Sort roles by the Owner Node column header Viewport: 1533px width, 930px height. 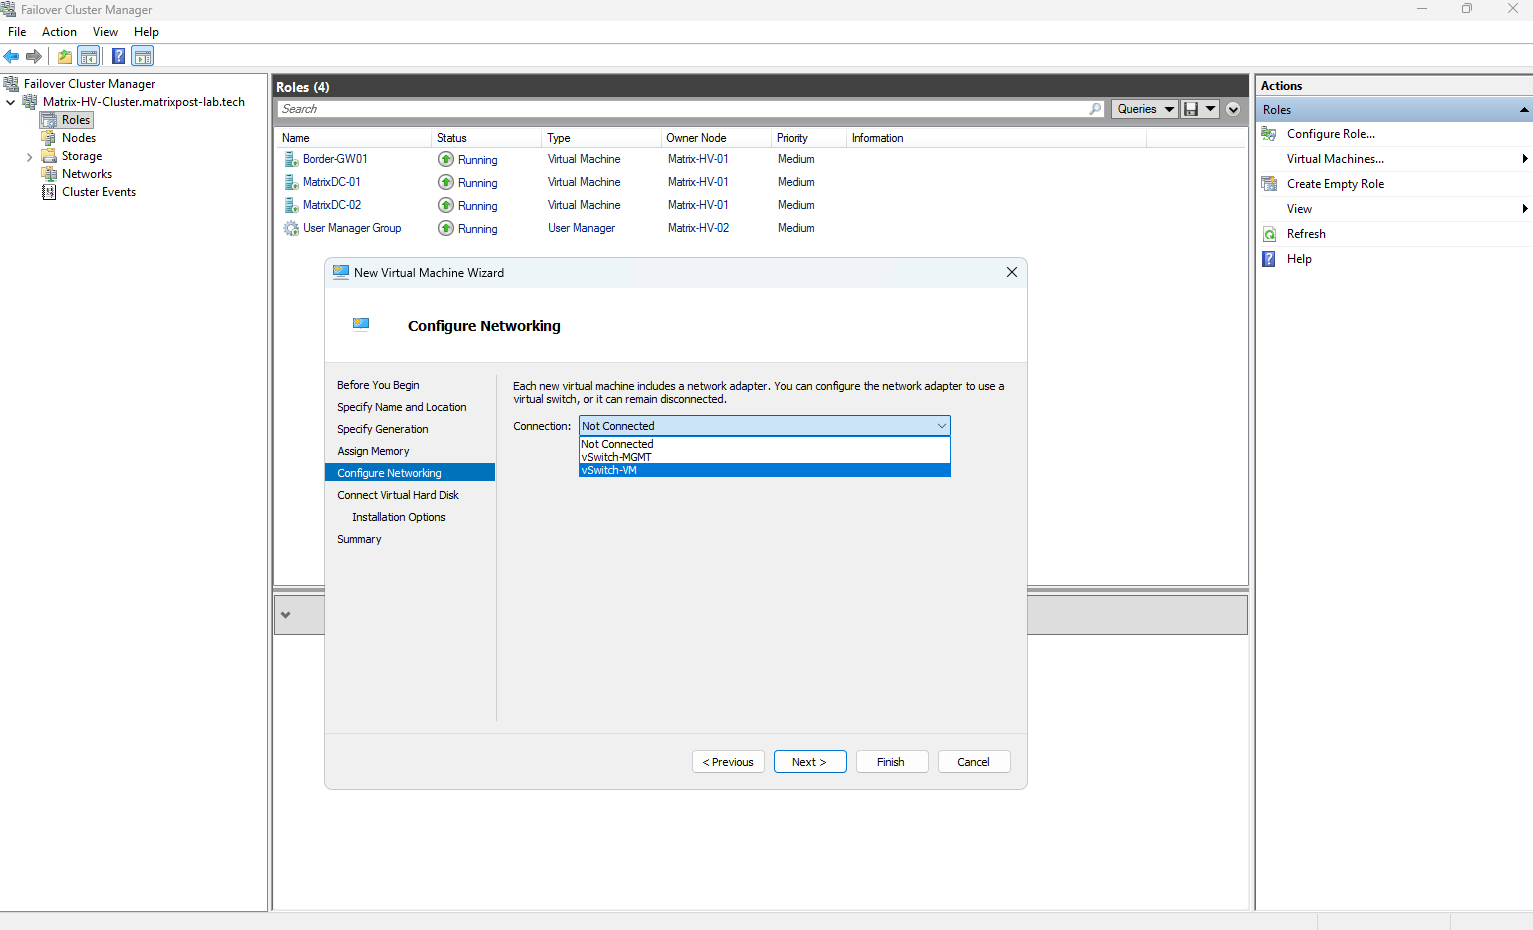click(x=715, y=138)
